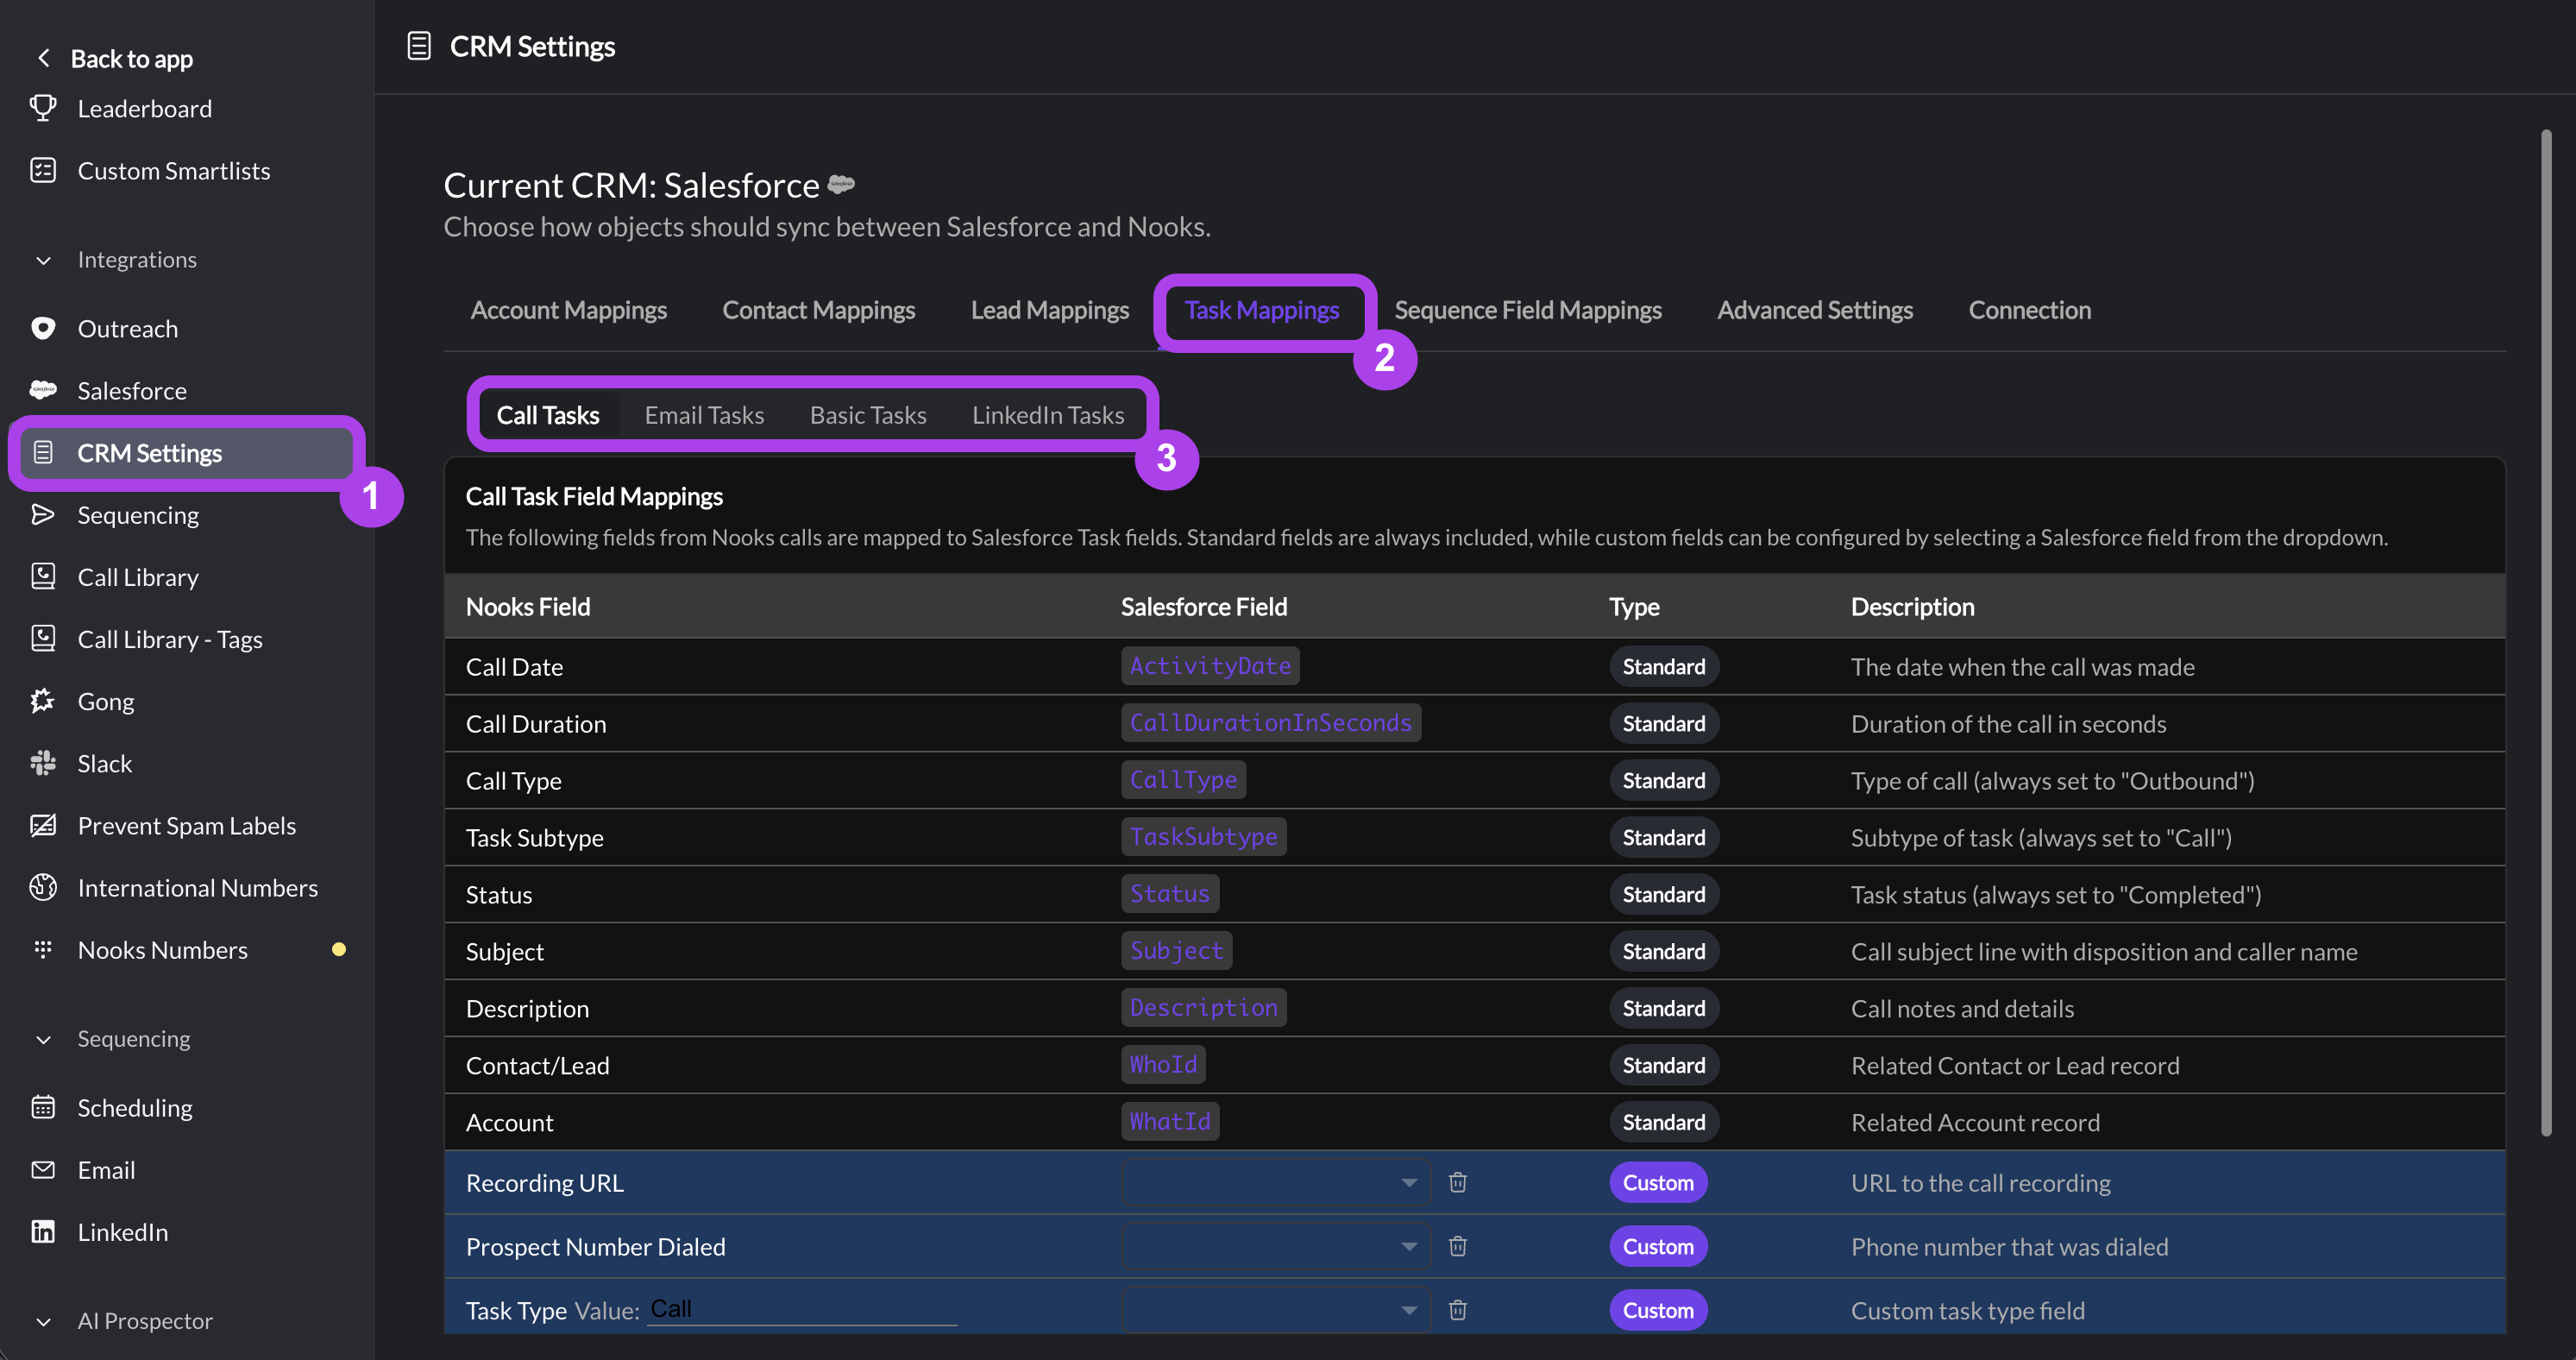The image size is (2576, 1360).
Task: Click the Prevent Spam Labels icon
Action: click(43, 824)
